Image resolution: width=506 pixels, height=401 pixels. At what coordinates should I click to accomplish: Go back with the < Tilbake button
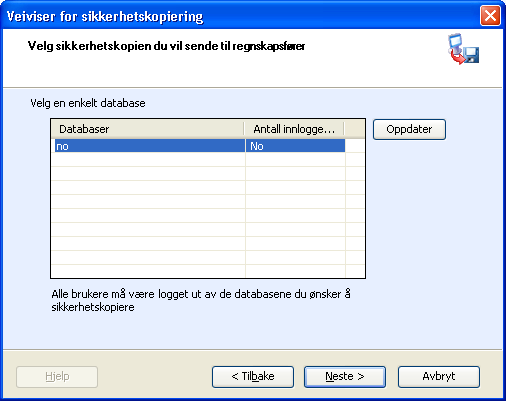click(253, 377)
